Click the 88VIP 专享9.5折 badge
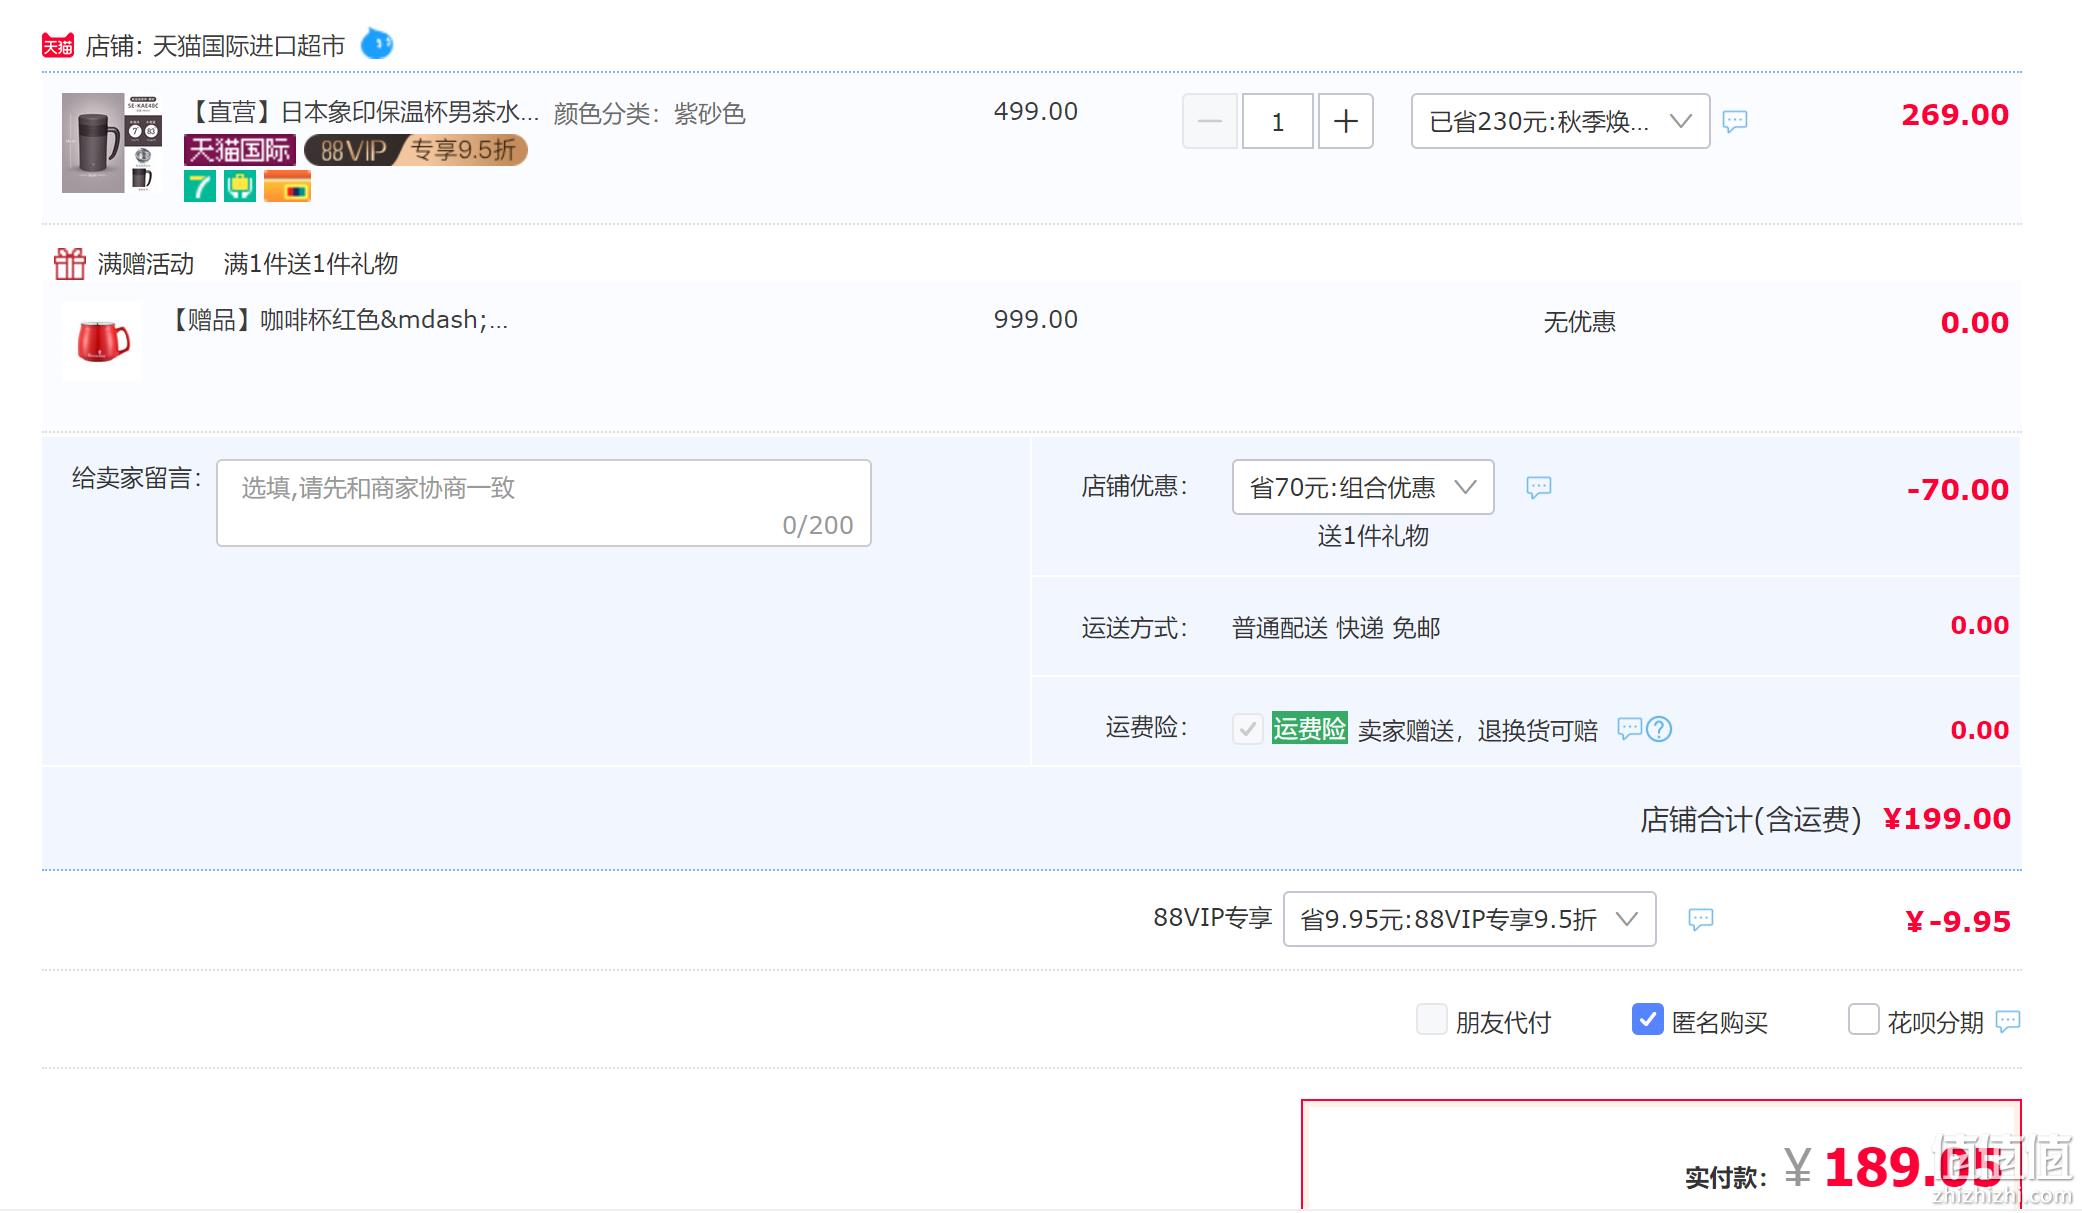Screen dimensions: 2082x1213 pyautogui.click(x=416, y=150)
